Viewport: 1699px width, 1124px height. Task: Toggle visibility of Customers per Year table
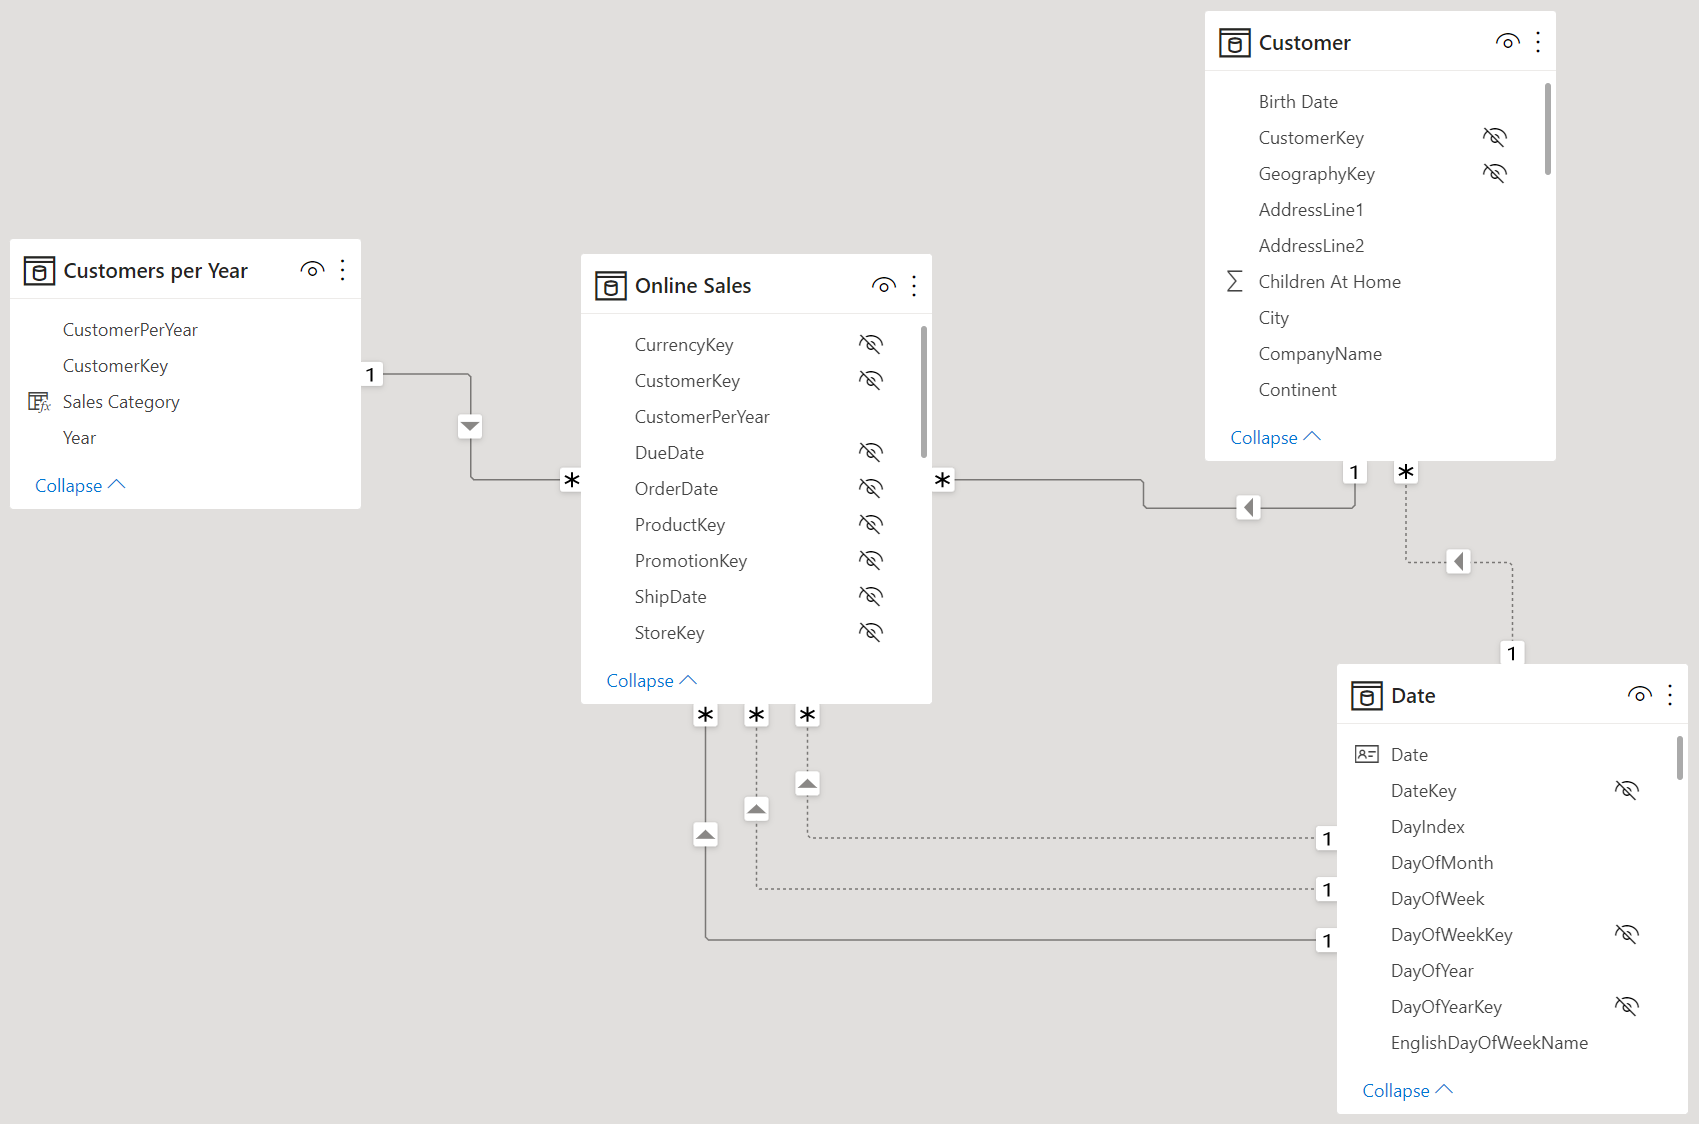click(x=312, y=270)
